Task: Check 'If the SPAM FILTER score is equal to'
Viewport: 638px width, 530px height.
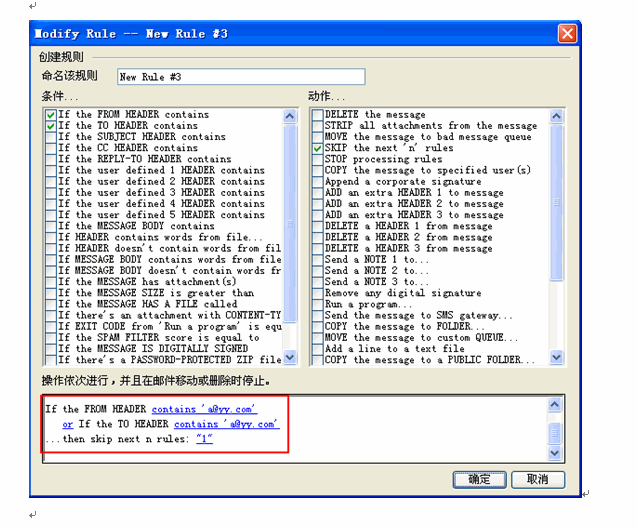Action: pyautogui.click(x=50, y=338)
